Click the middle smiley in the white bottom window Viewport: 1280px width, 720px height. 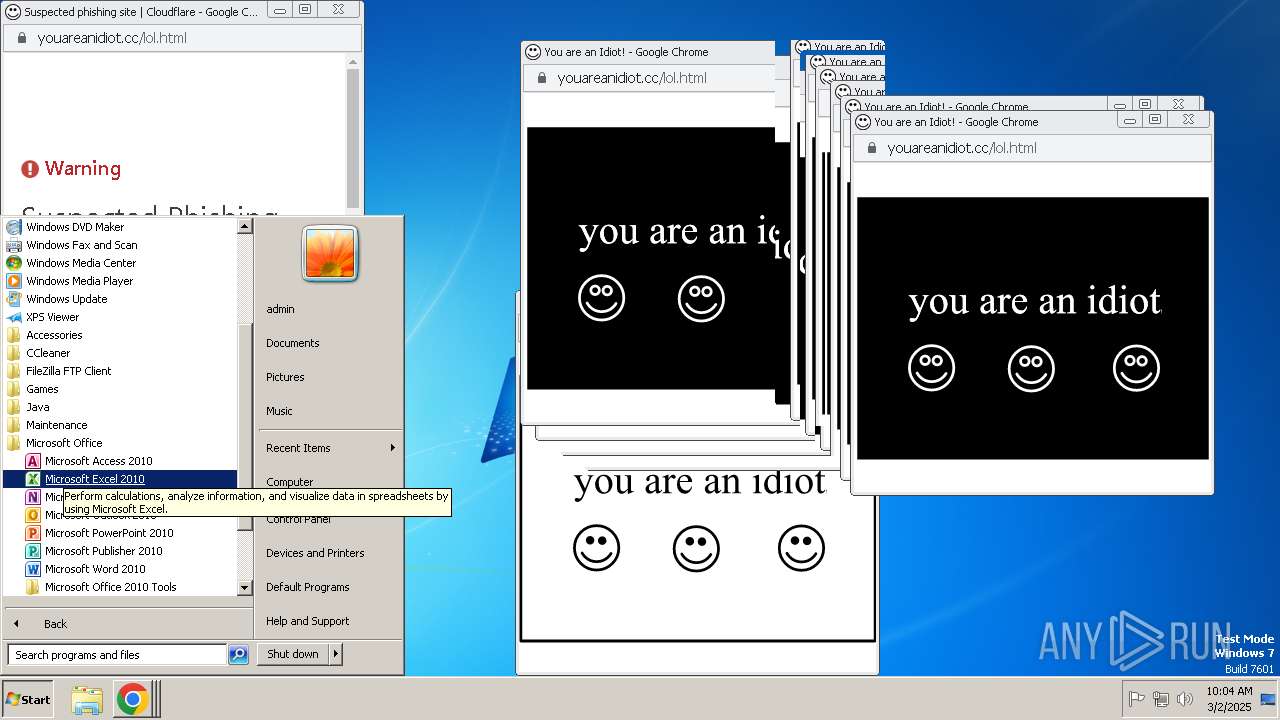[x=696, y=548]
